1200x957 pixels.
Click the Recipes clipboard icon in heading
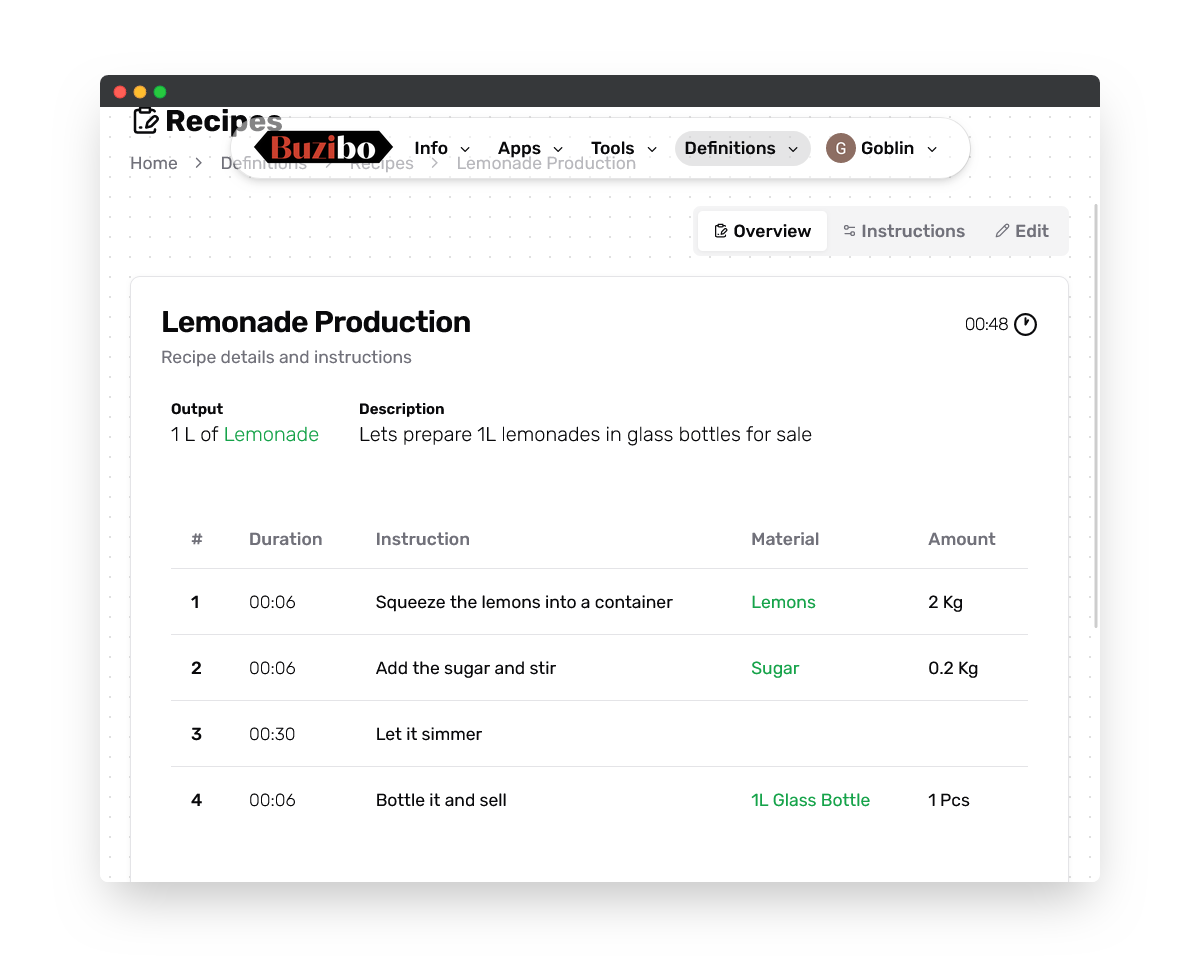pos(145,121)
